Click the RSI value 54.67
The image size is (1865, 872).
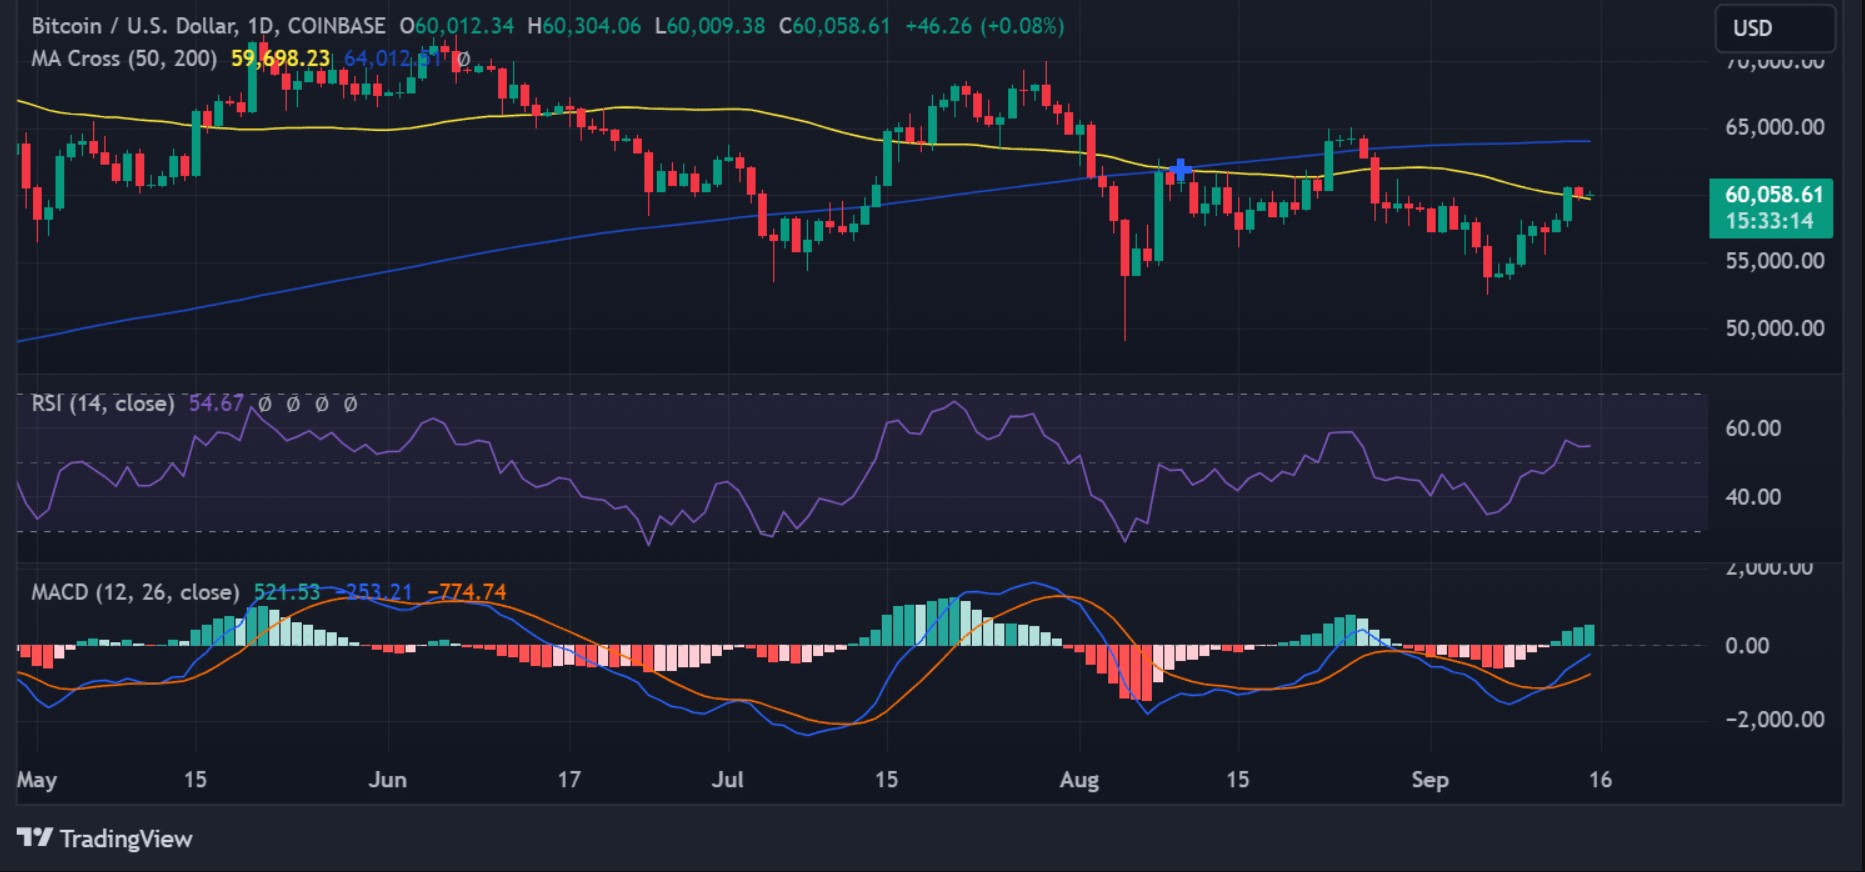point(216,403)
